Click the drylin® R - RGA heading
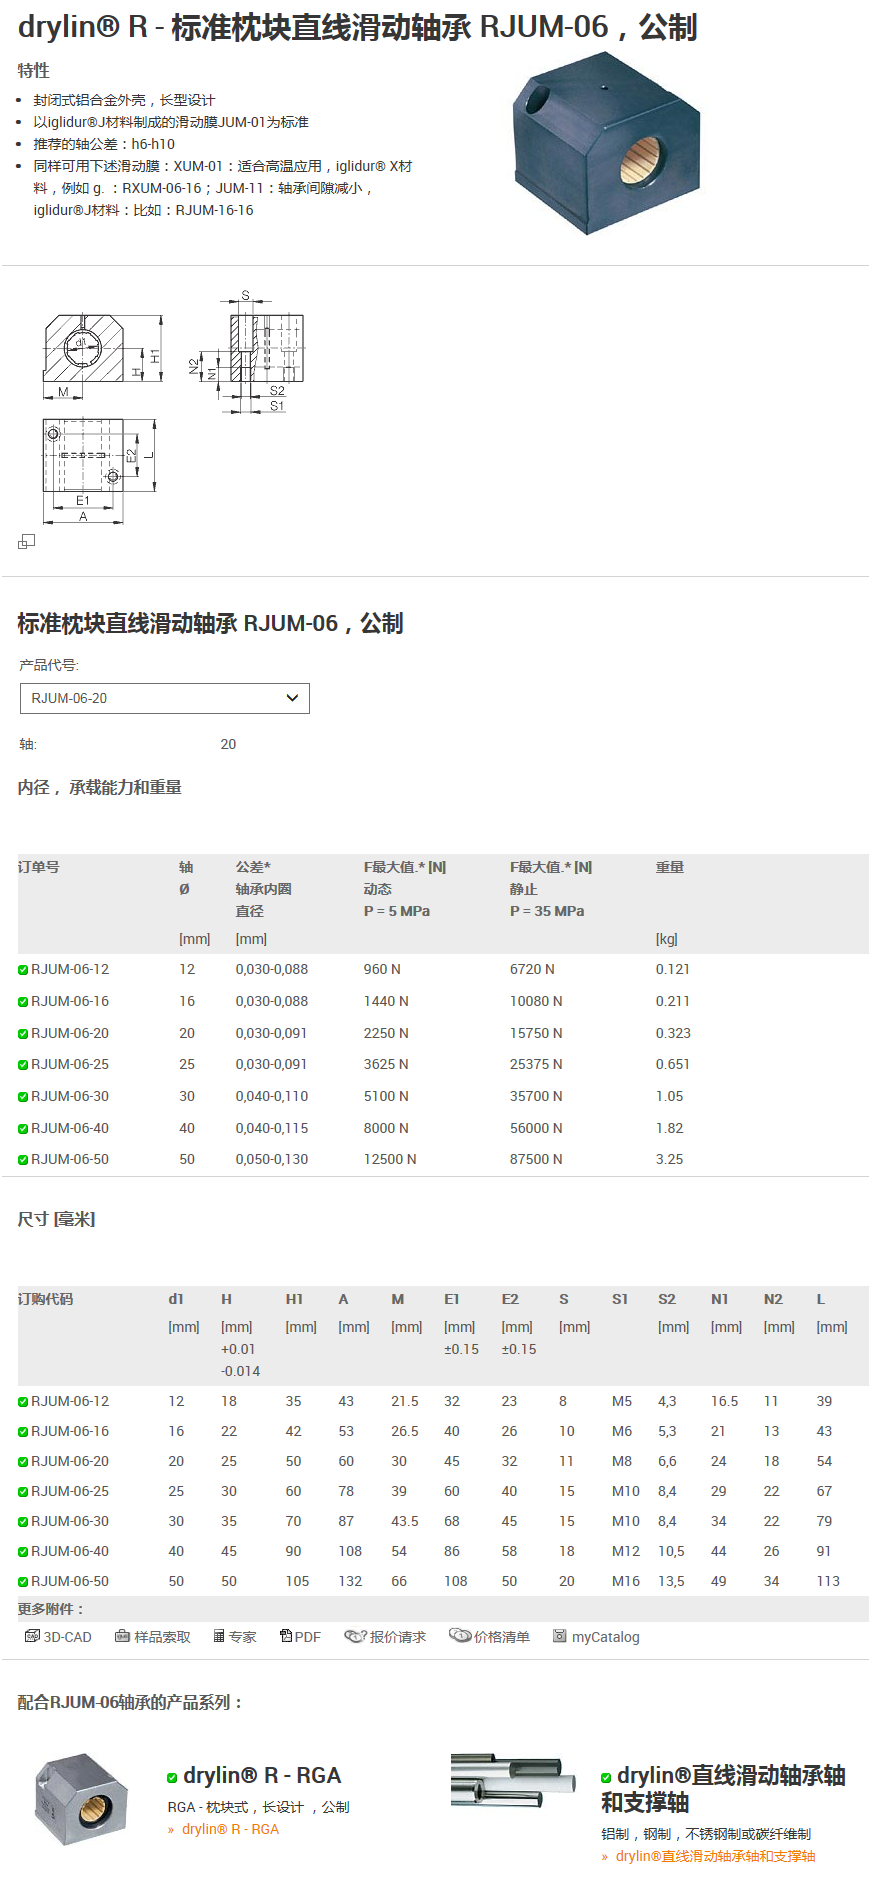 (x=262, y=1775)
